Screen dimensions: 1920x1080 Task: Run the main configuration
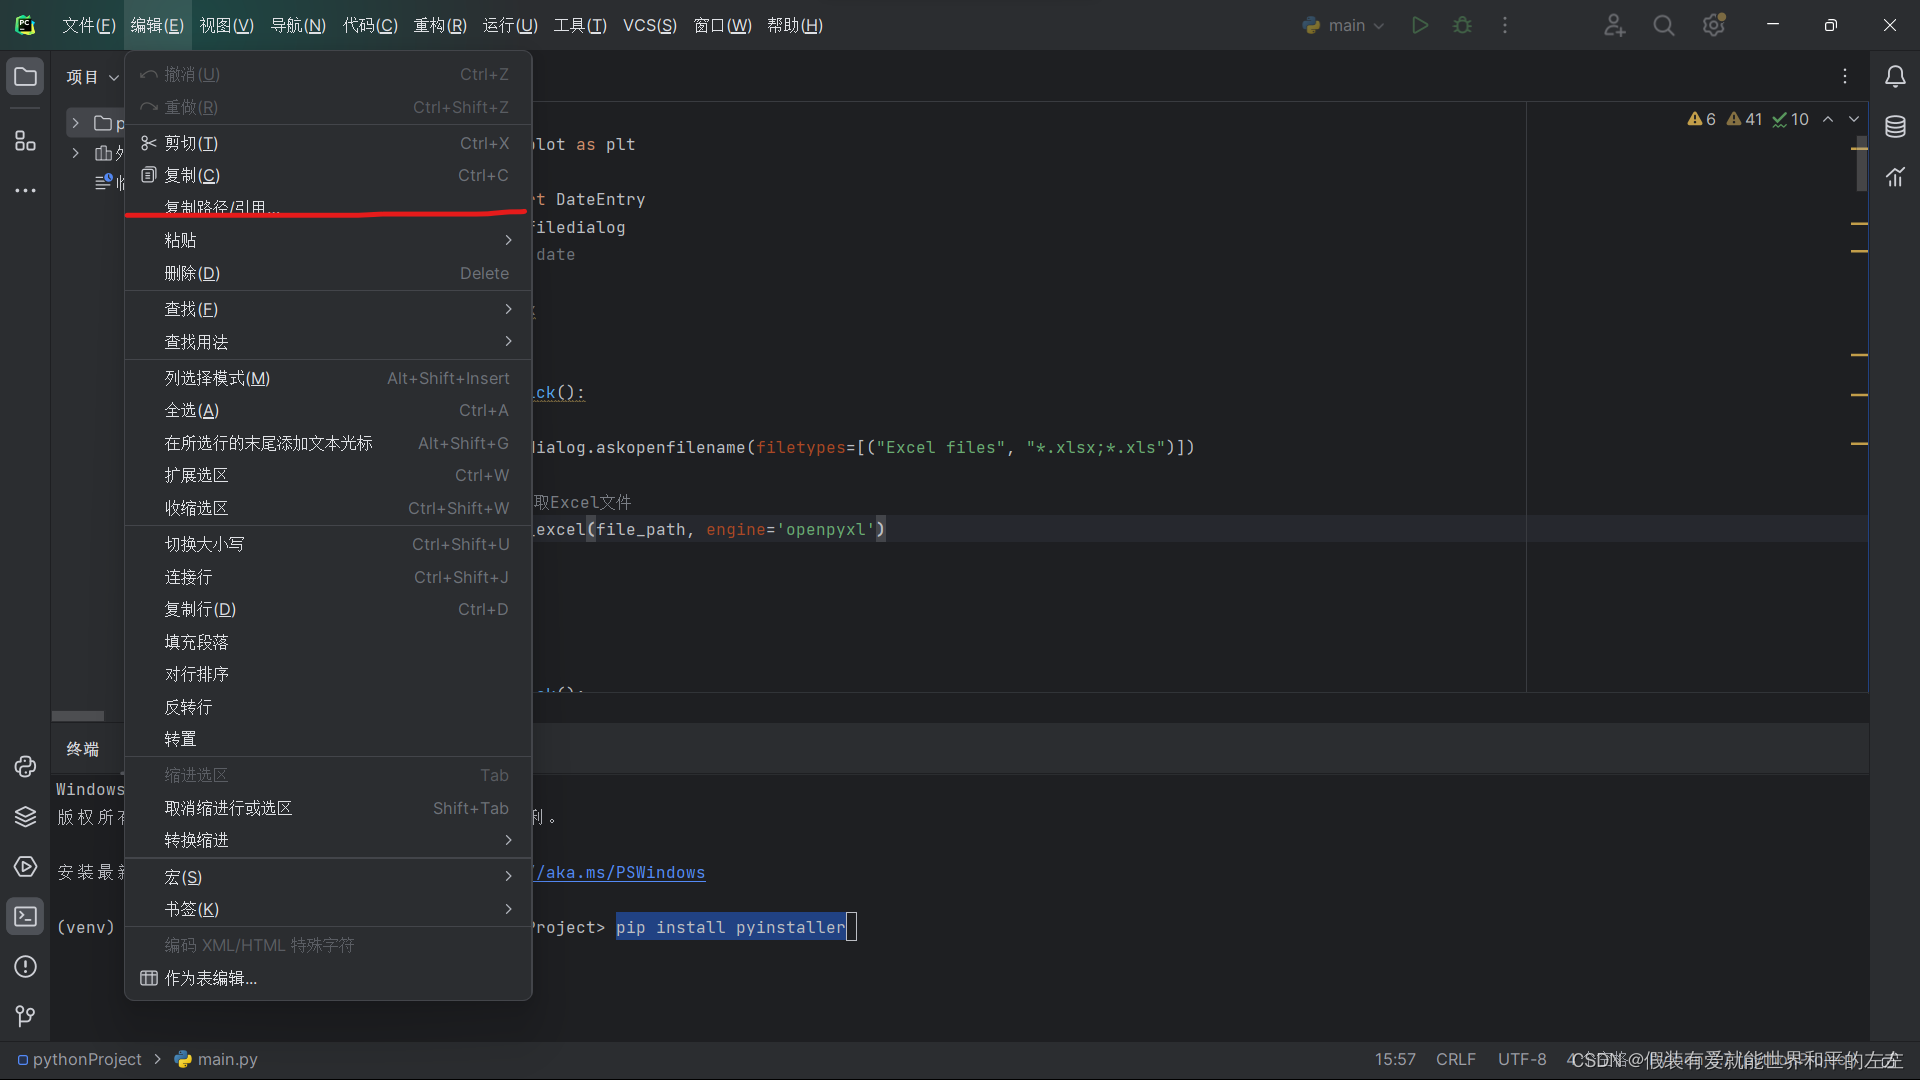coord(1420,25)
